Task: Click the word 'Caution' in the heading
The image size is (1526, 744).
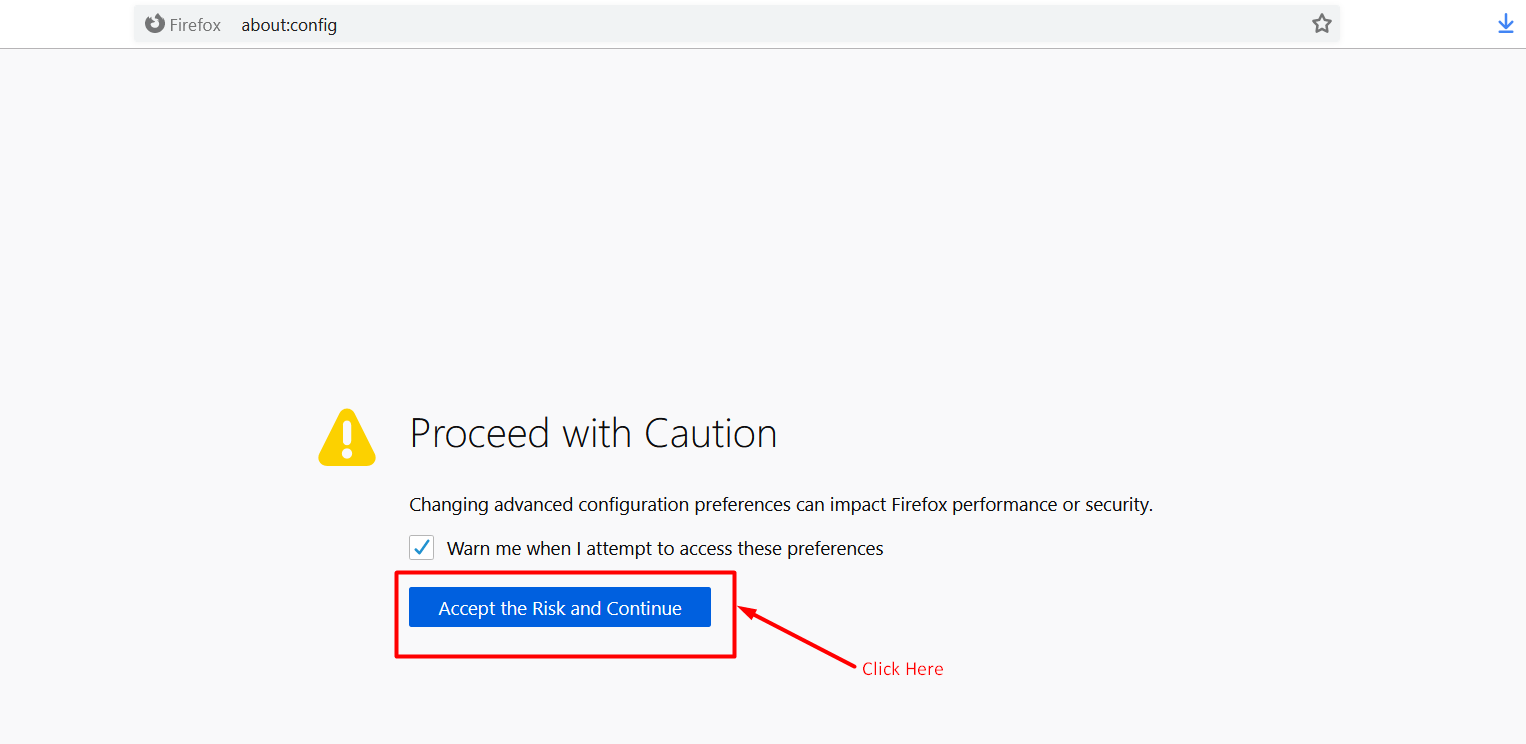Action: pyautogui.click(x=711, y=434)
